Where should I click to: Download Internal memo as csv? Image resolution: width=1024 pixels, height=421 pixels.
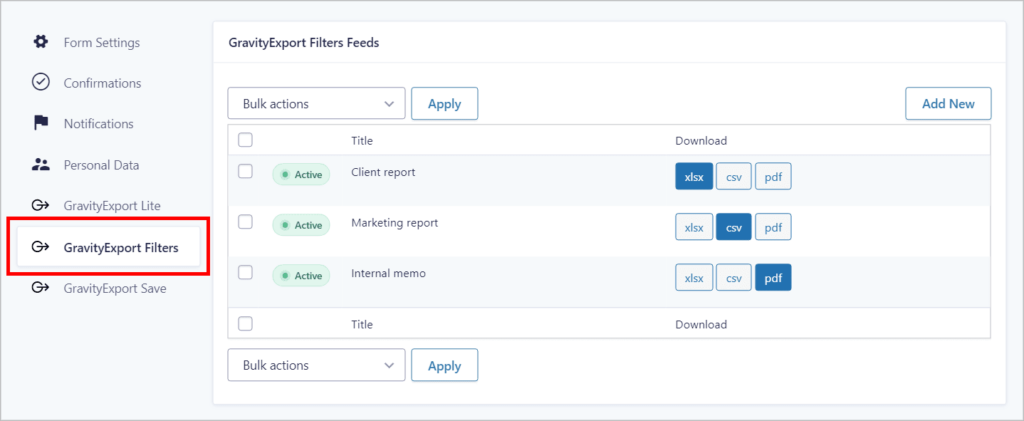pyautogui.click(x=734, y=277)
